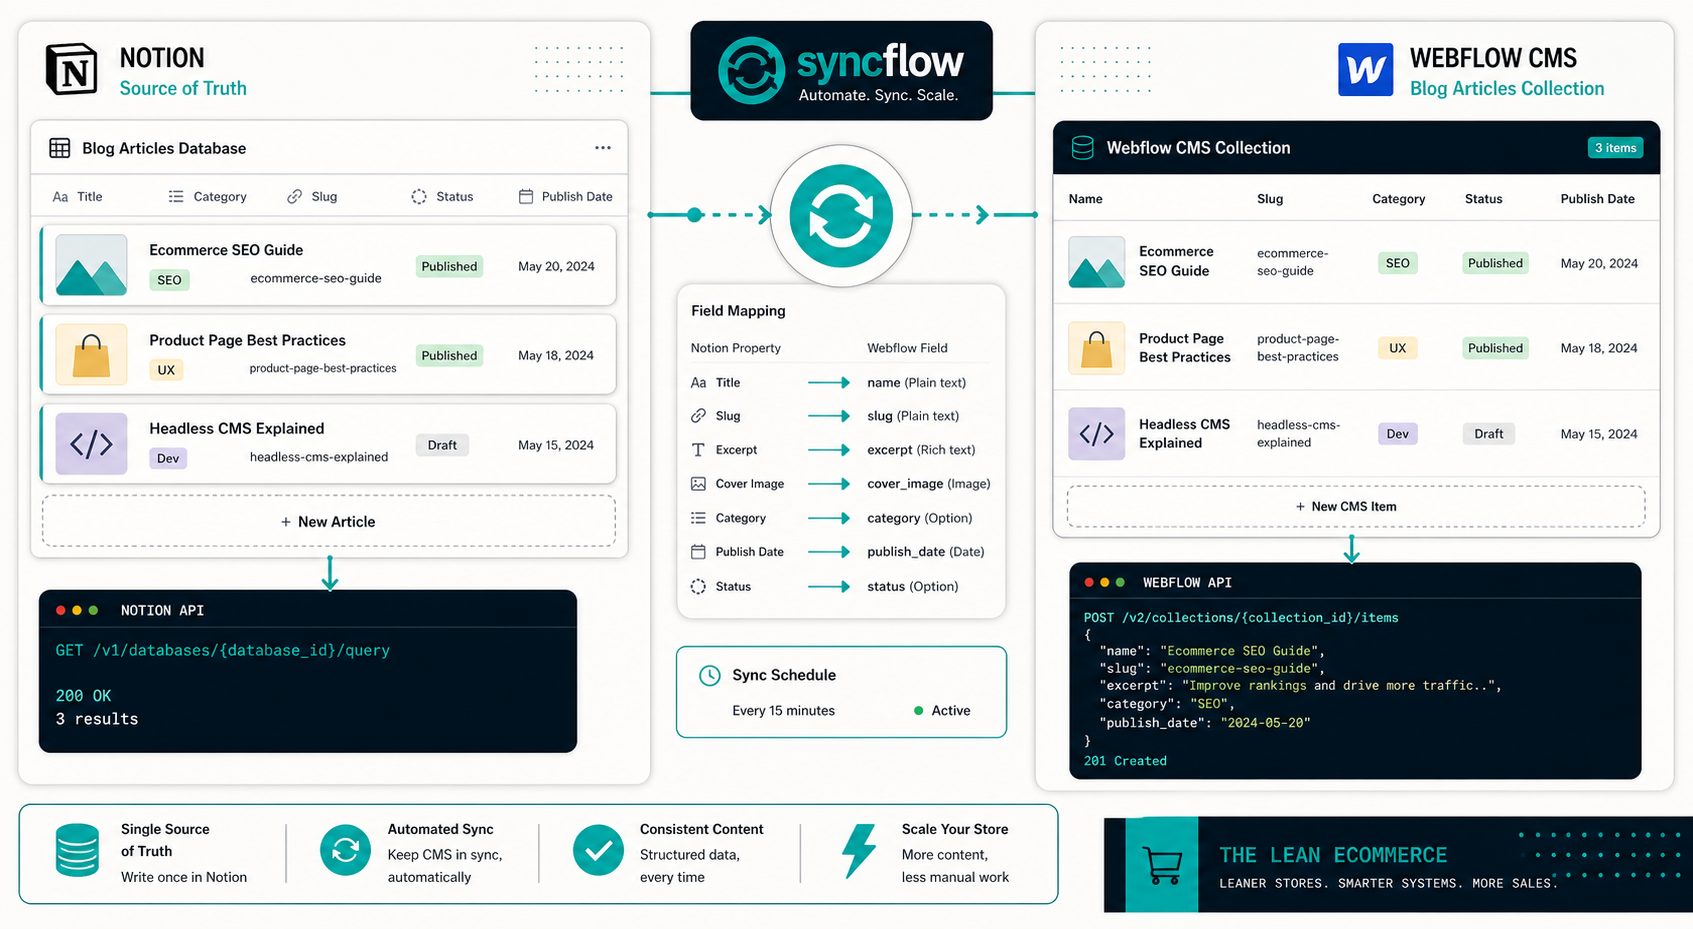
Task: Click the Category column header in Notion database
Action: coord(208,197)
